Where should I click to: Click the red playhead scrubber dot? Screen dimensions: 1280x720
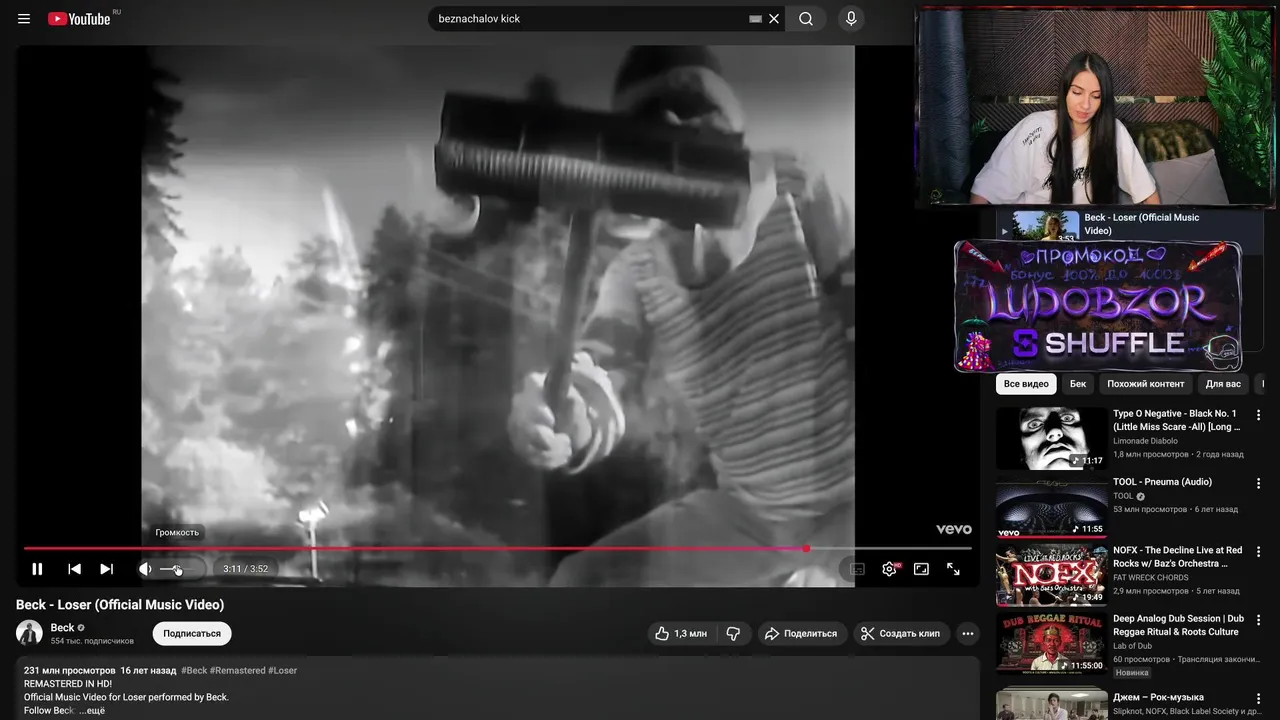click(806, 548)
